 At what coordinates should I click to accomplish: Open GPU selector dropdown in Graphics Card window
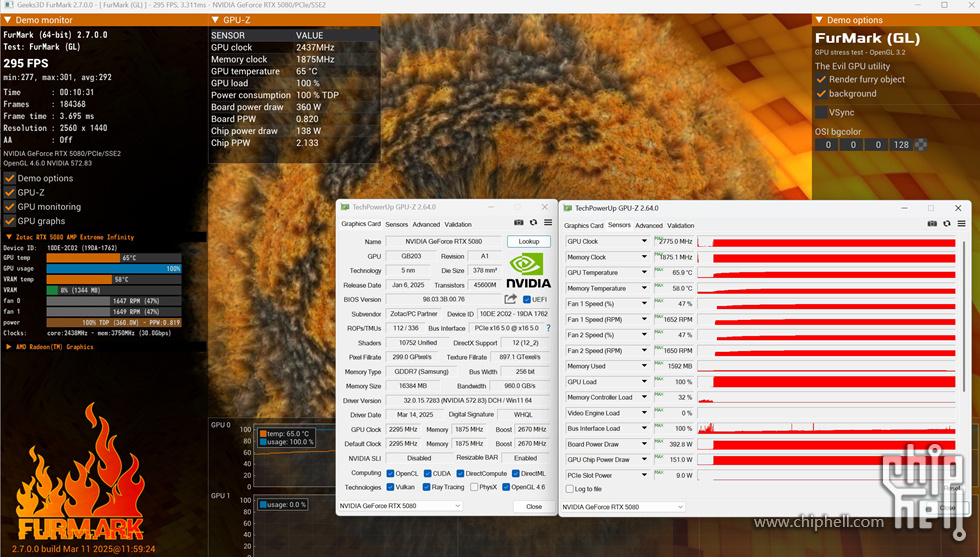pyautogui.click(x=400, y=506)
